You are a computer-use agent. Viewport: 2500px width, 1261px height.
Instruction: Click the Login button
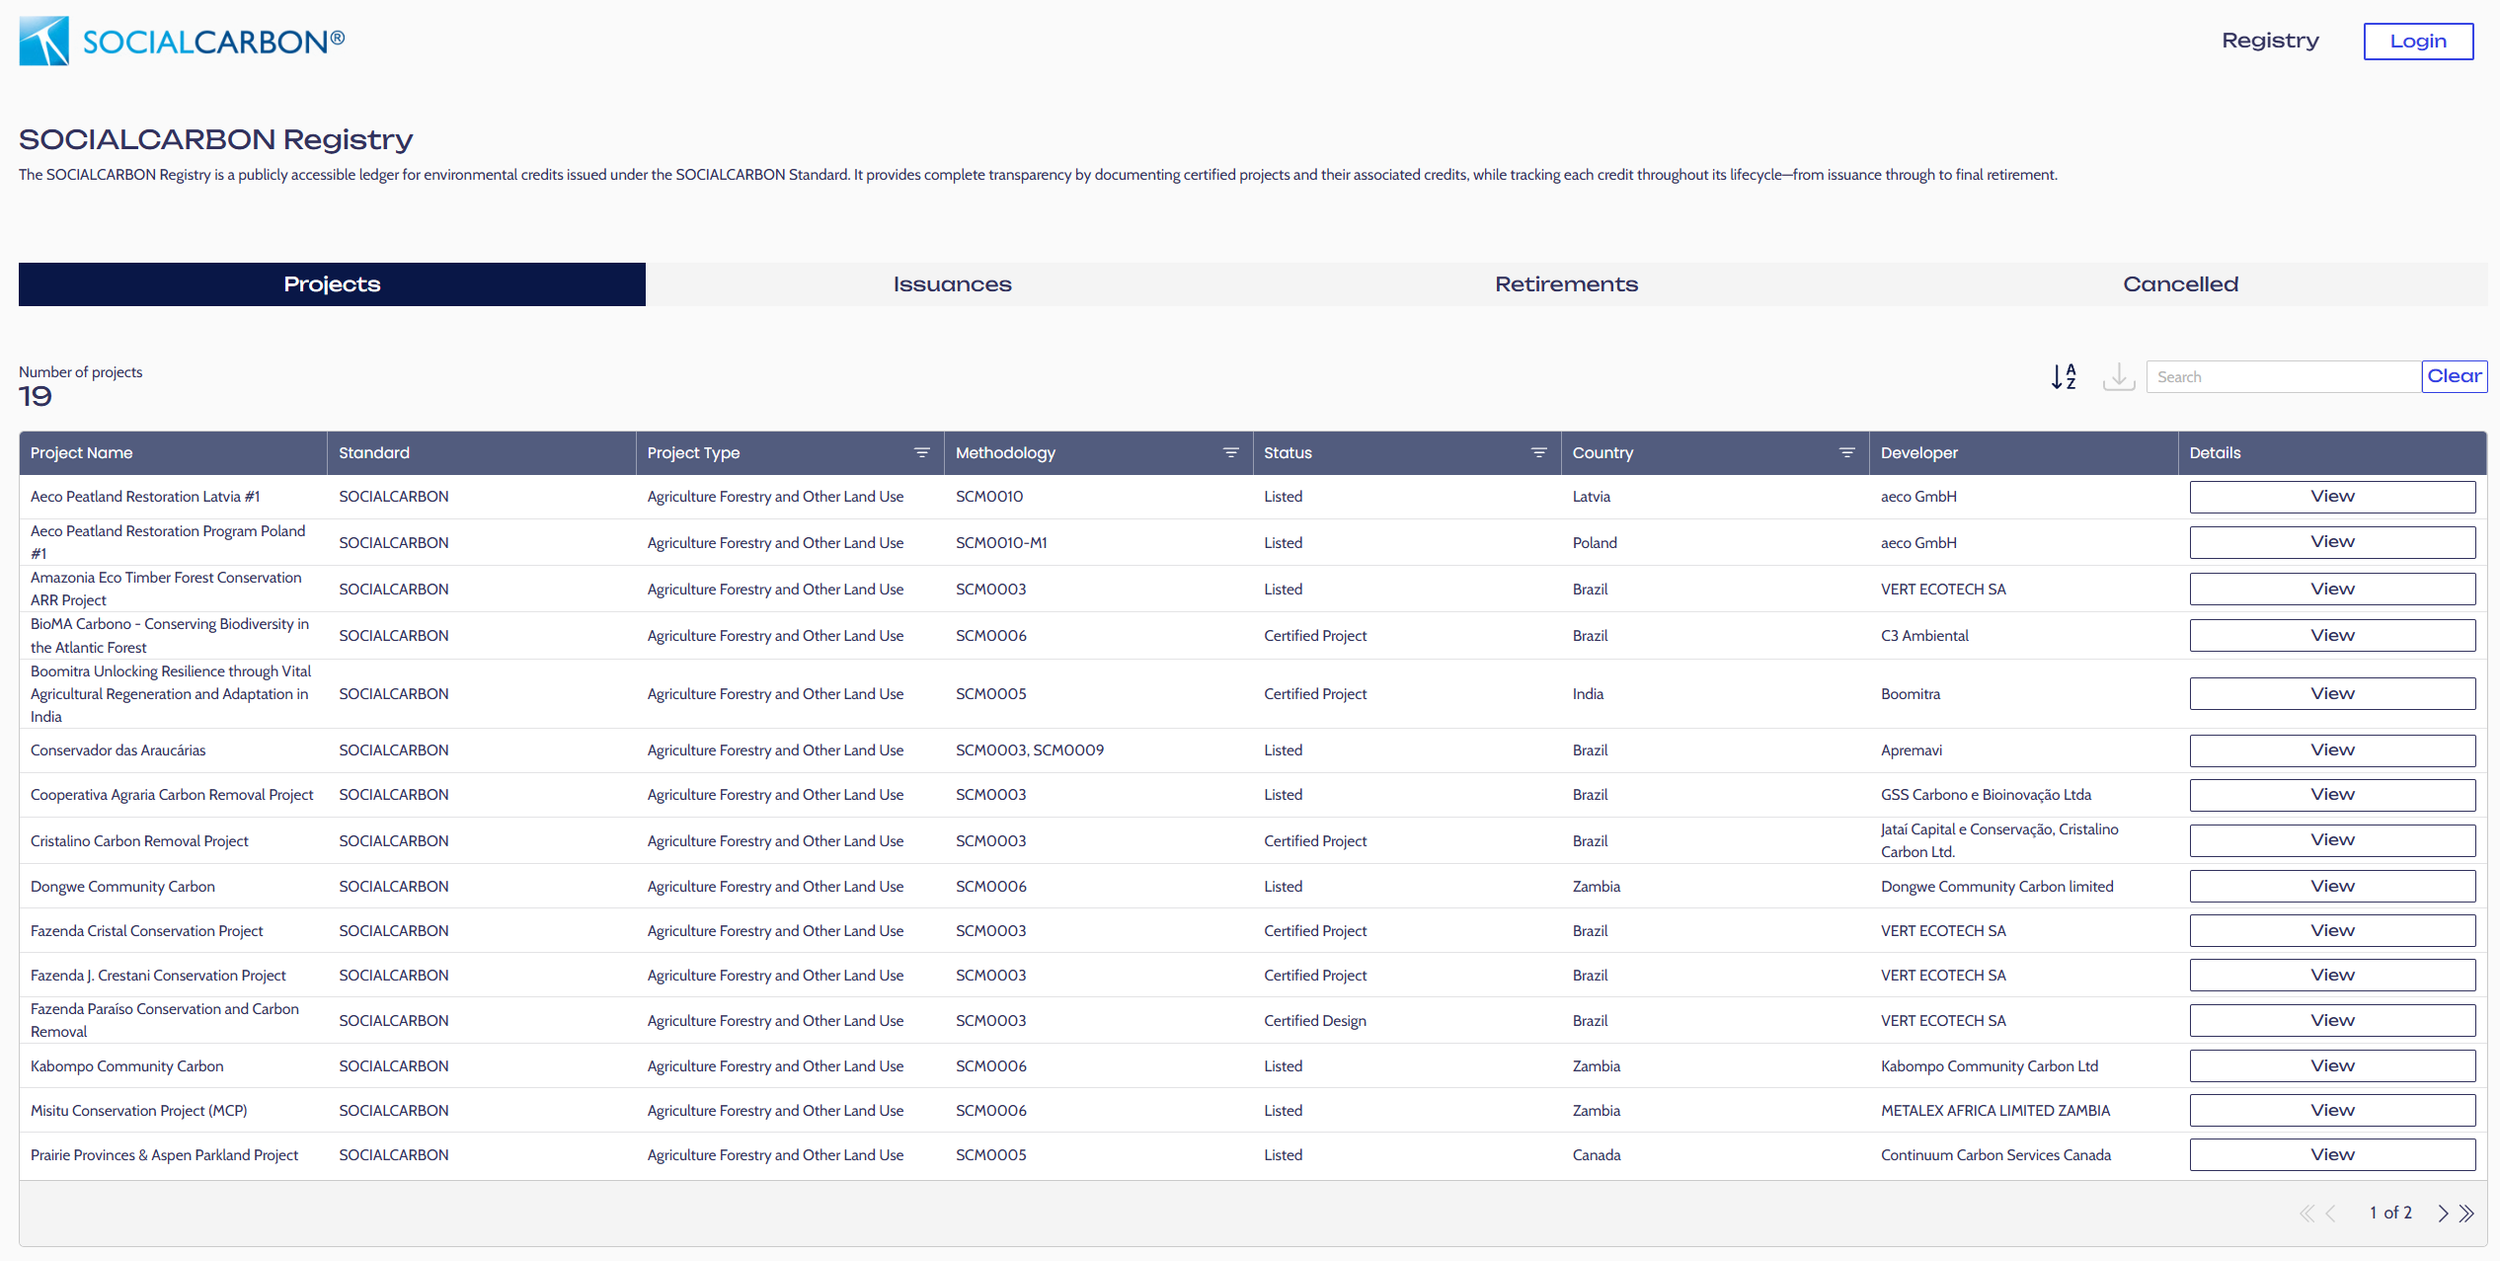[x=2418, y=41]
